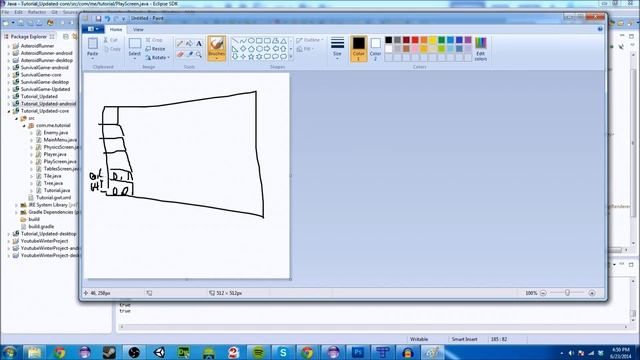Open the Paste dropdown arrow
Image resolution: width=640 pixels, height=360 pixels.
93,57
